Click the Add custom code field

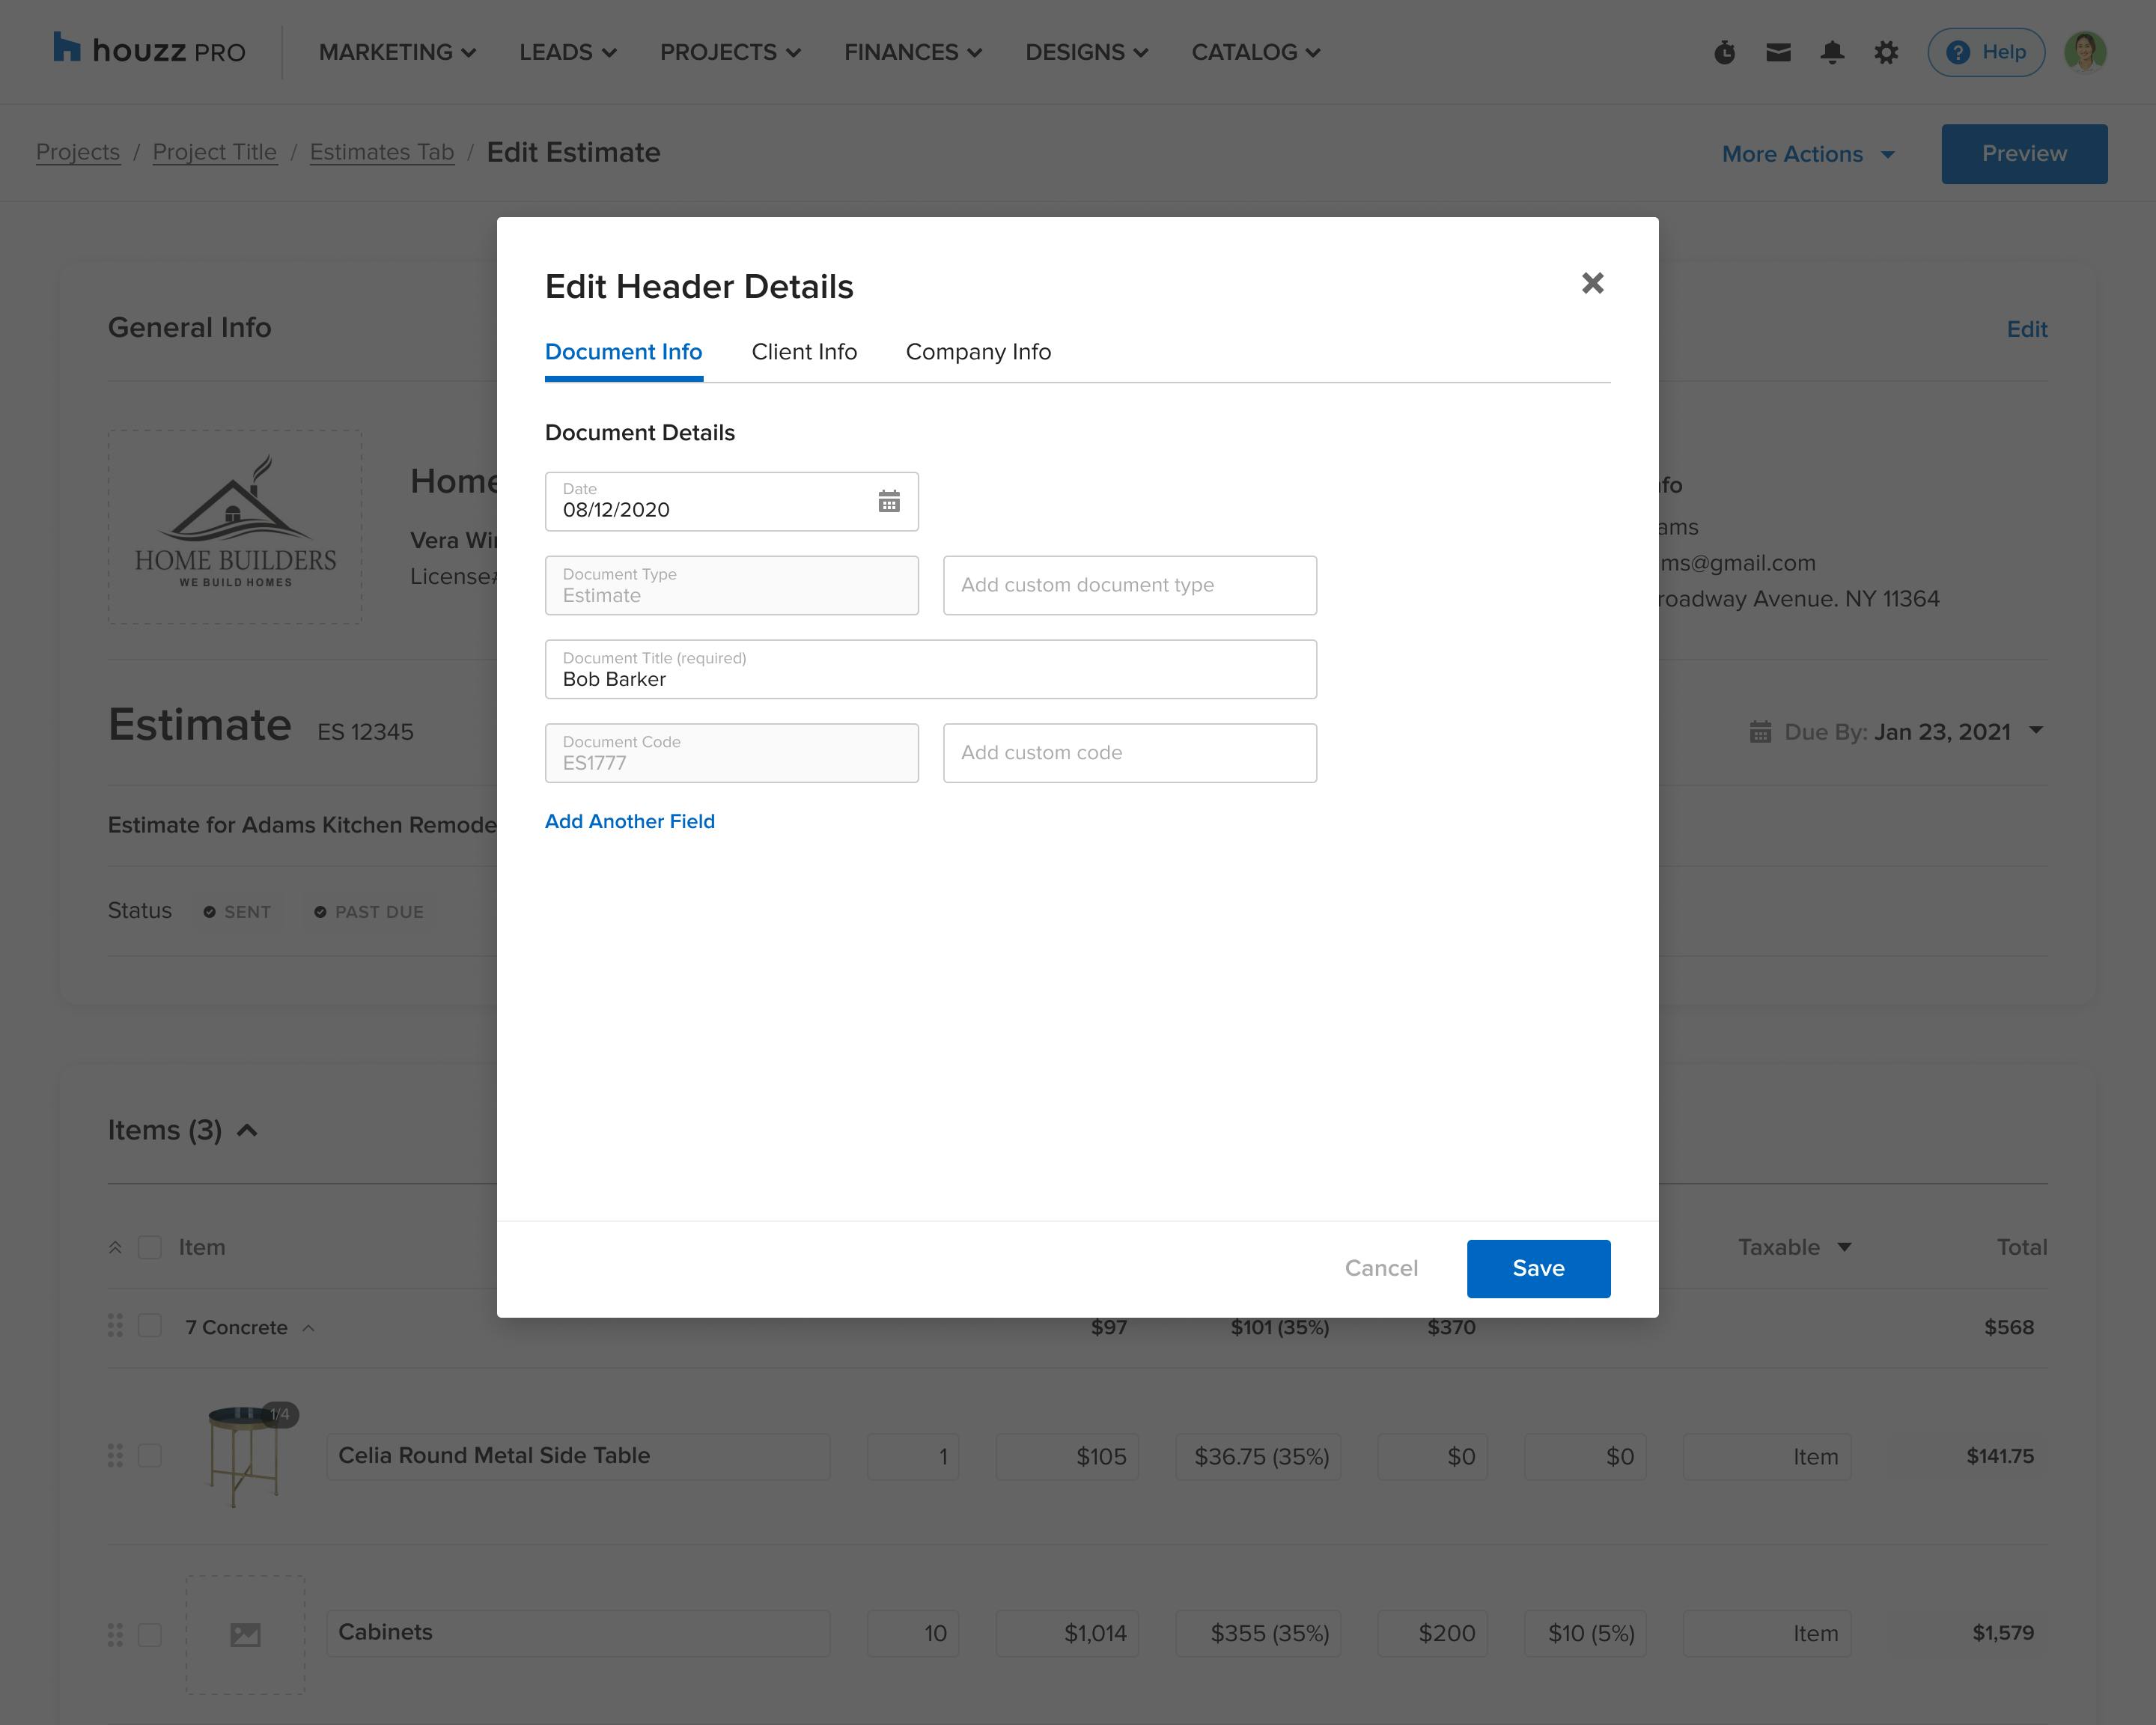1130,753
